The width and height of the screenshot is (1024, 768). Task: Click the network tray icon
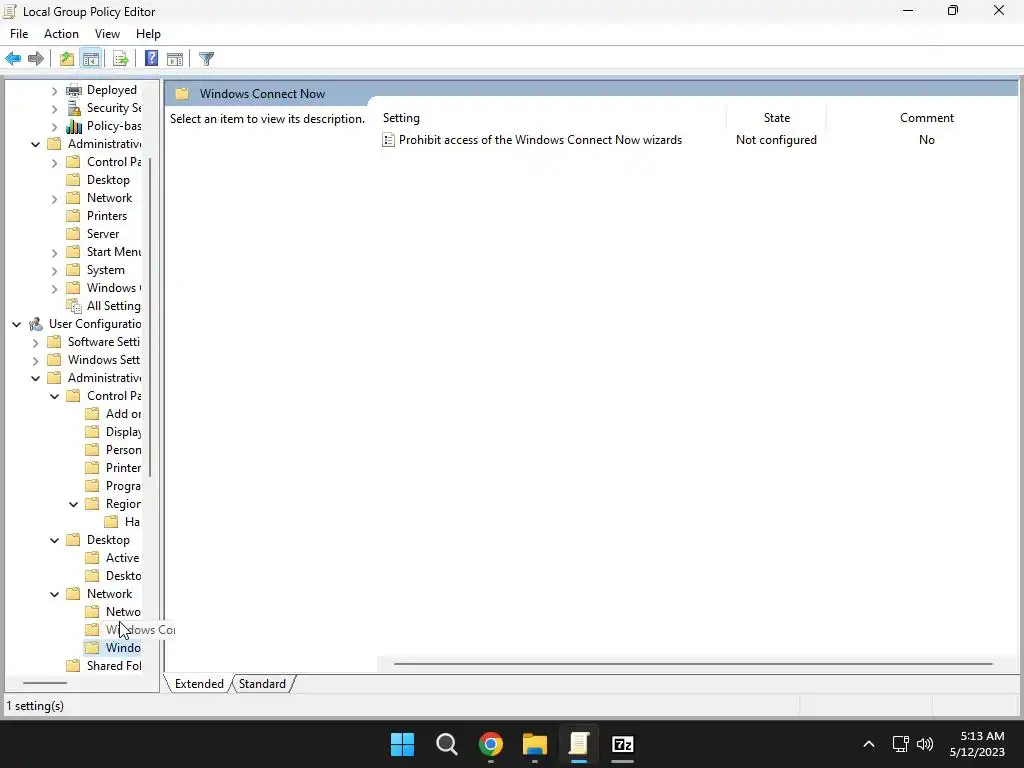[901, 744]
